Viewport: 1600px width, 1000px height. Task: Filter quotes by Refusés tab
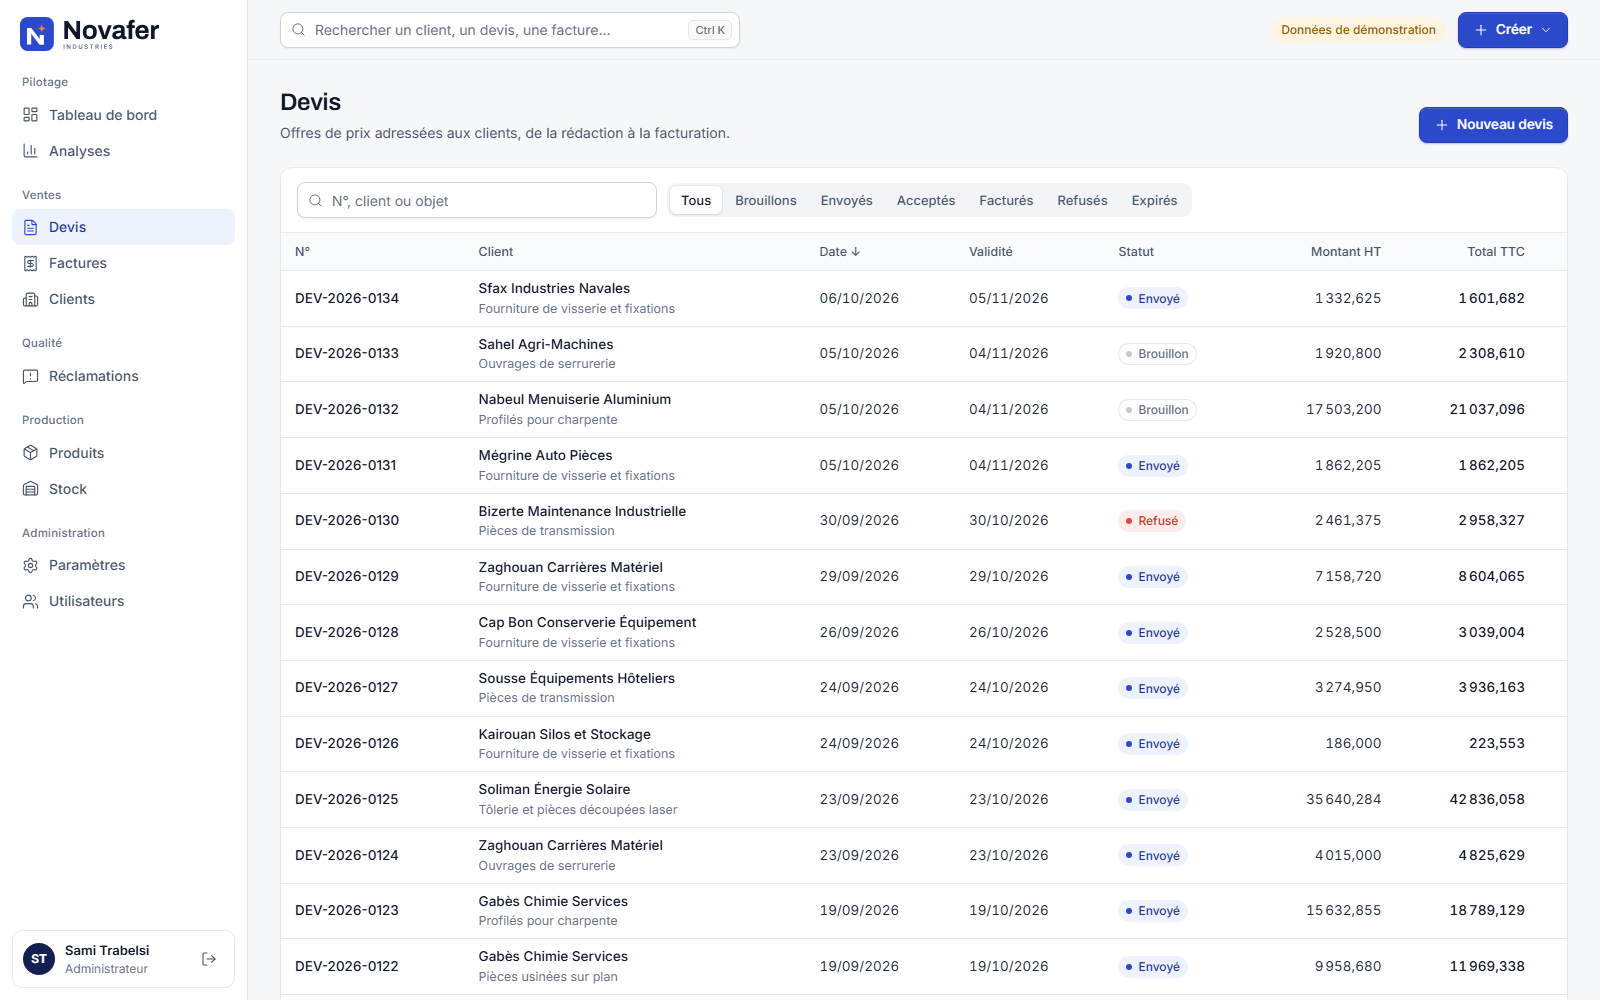click(x=1082, y=200)
